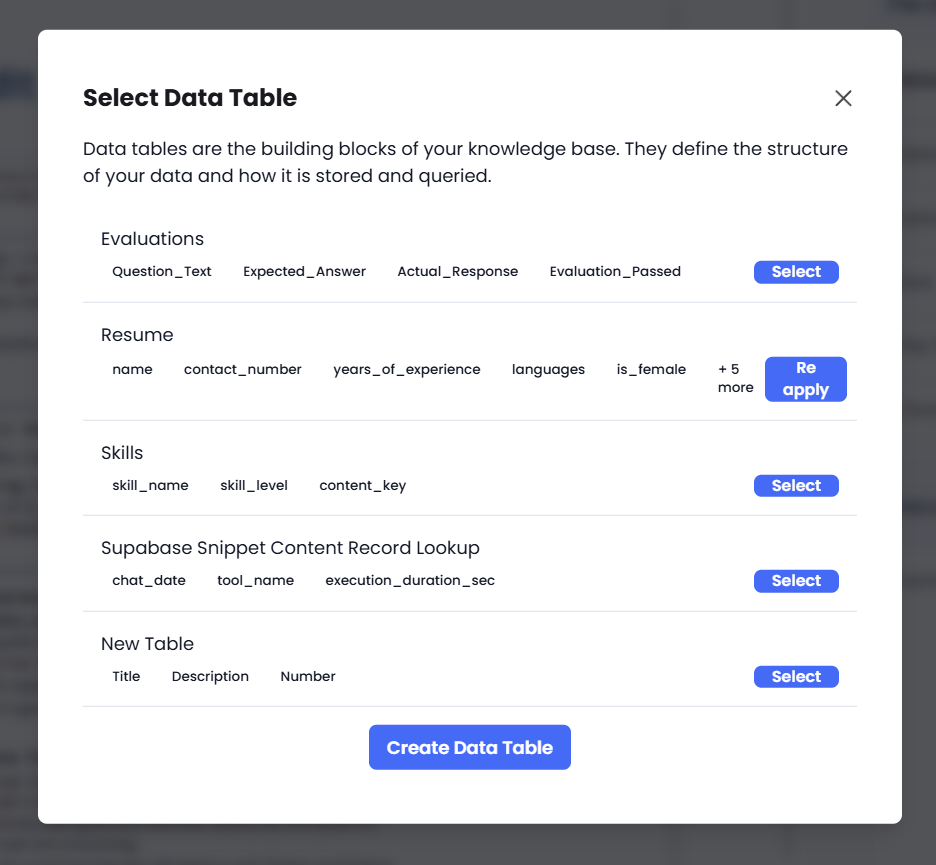The width and height of the screenshot is (936, 865).
Task: Click the Expected_Answer field chip
Action: tap(304, 271)
